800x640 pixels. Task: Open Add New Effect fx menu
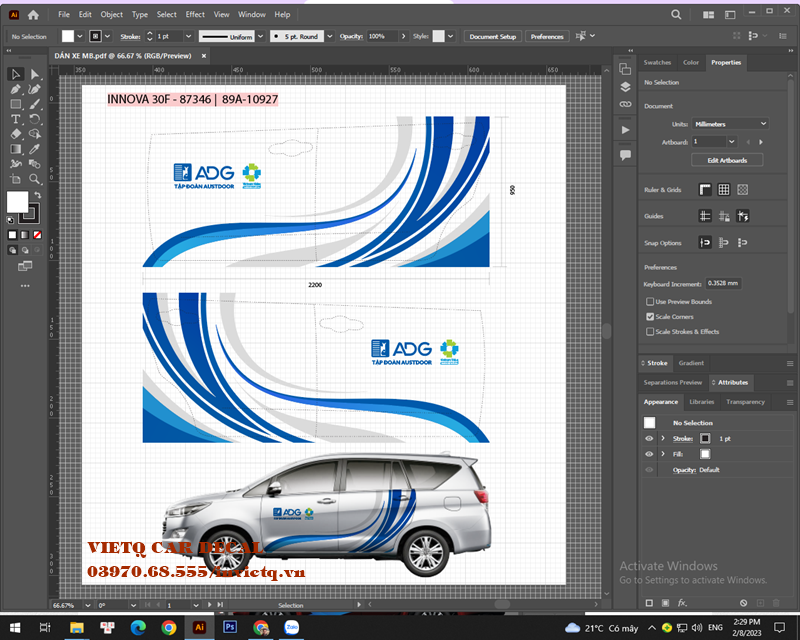pyautogui.click(x=682, y=603)
